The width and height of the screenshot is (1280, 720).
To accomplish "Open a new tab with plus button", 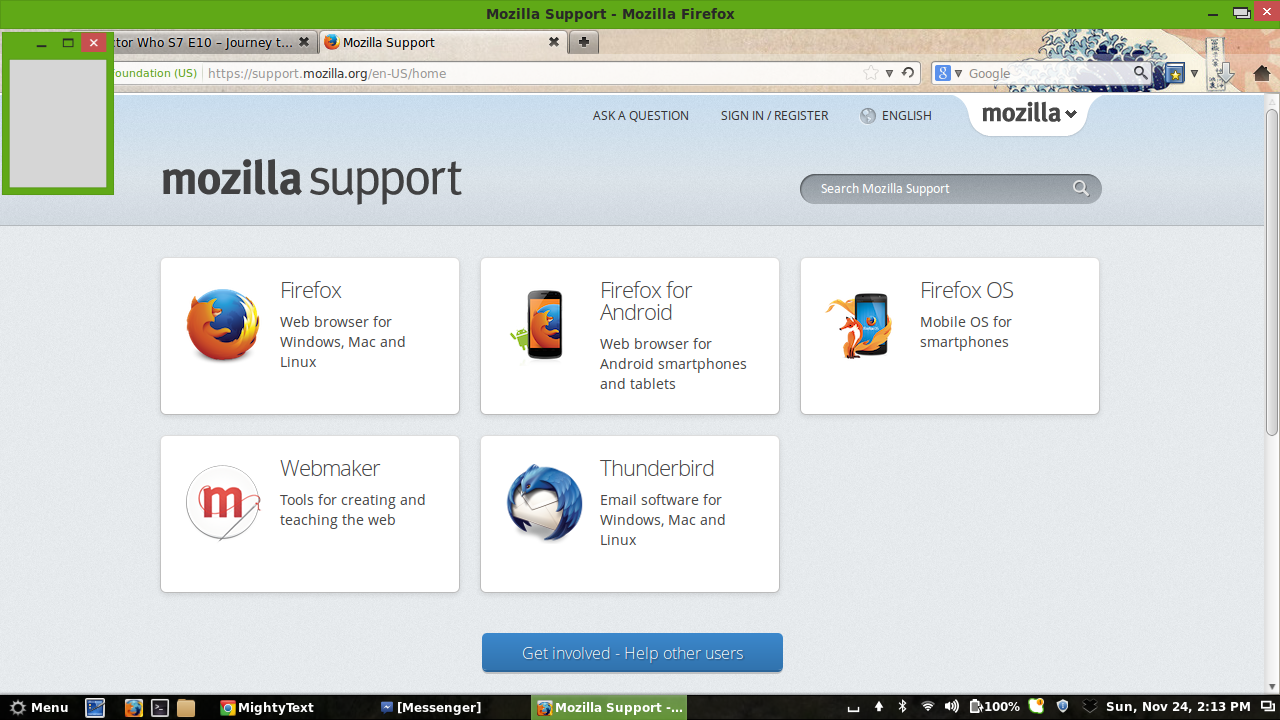I will (x=584, y=42).
